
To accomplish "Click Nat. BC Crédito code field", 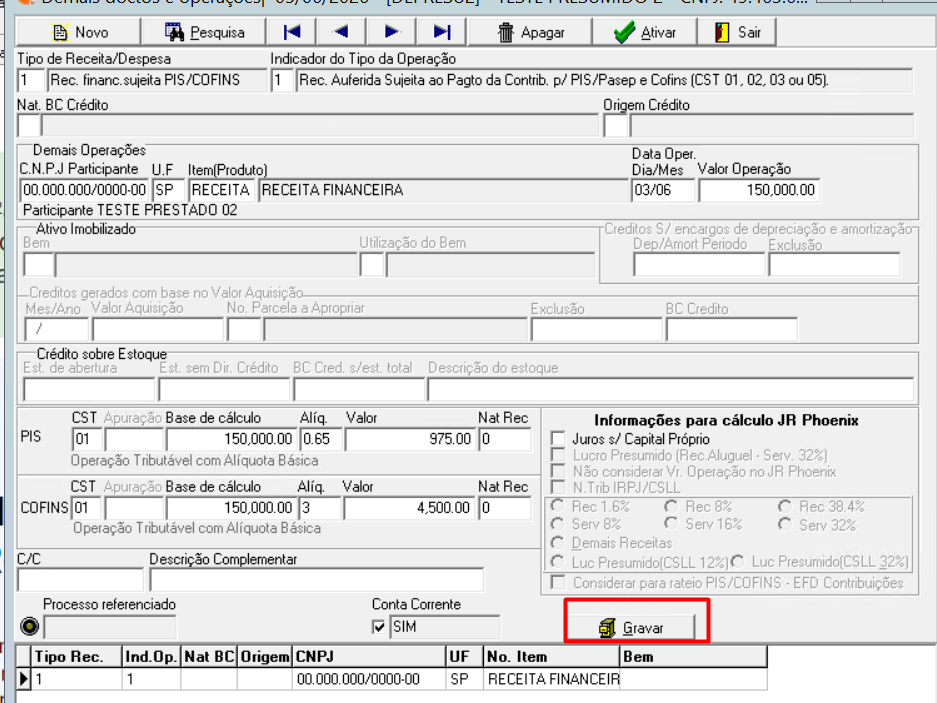I will click(29, 126).
